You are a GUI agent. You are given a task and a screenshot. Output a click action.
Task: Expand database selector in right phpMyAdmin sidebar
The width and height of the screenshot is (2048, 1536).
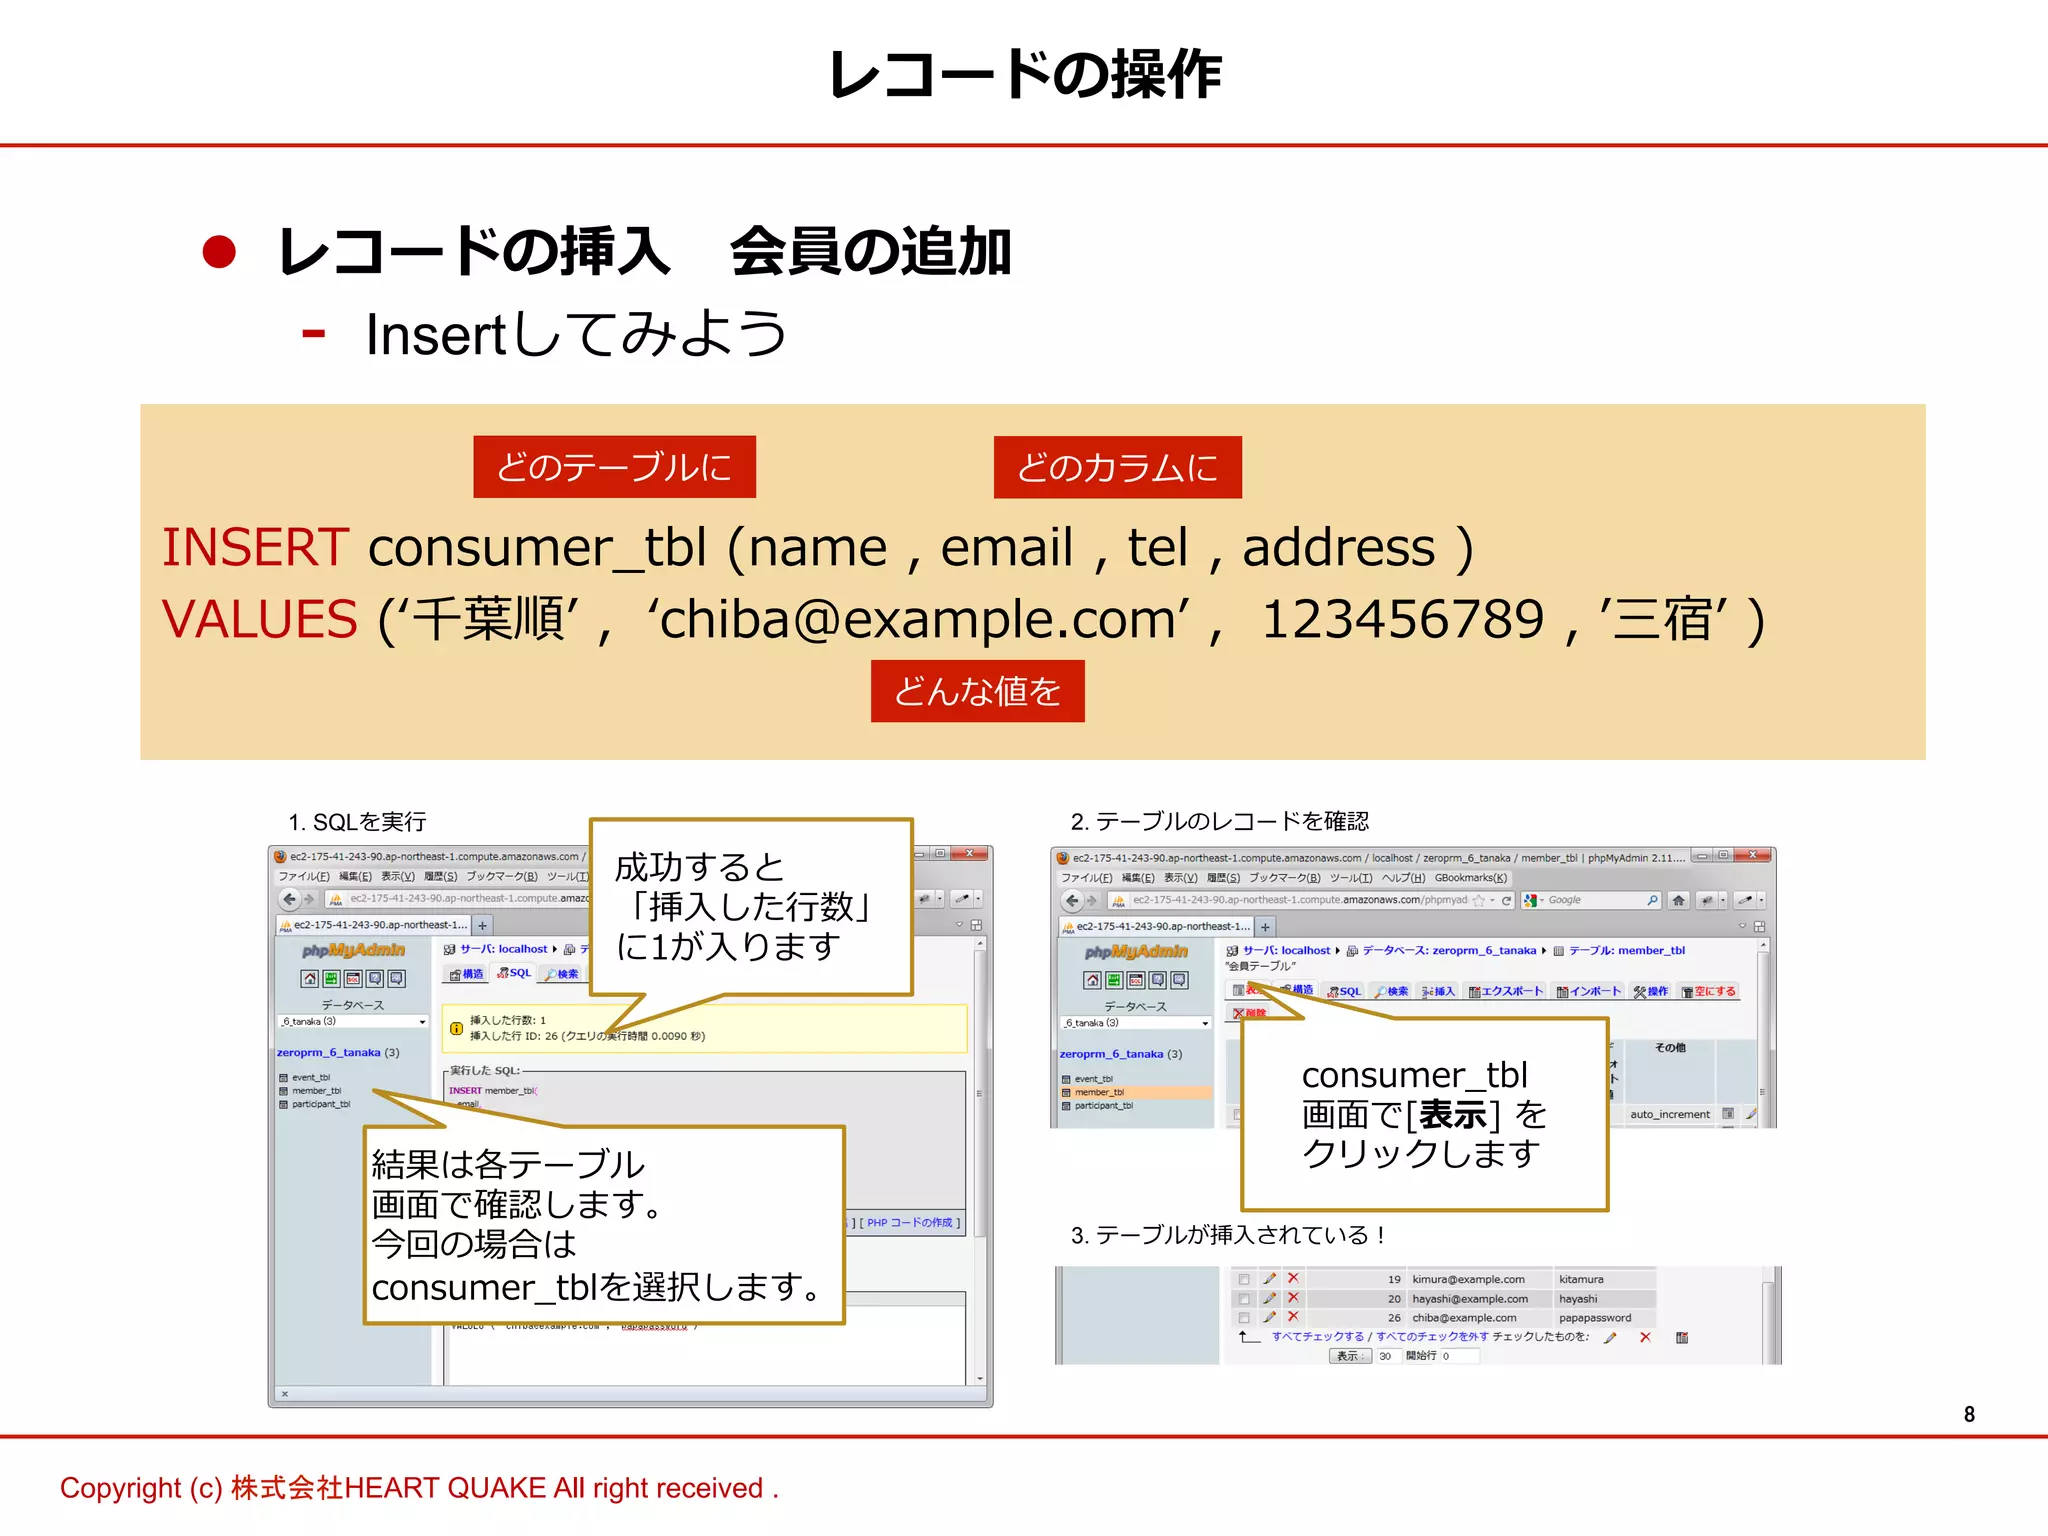1205,1023
